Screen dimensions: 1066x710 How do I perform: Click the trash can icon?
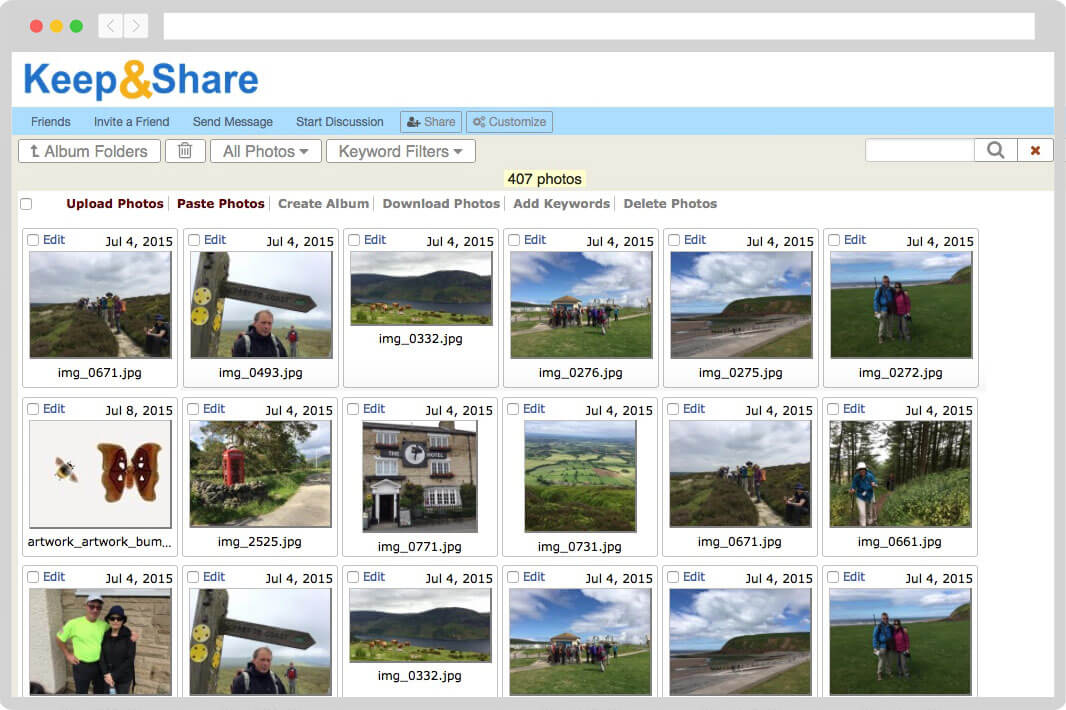(185, 150)
